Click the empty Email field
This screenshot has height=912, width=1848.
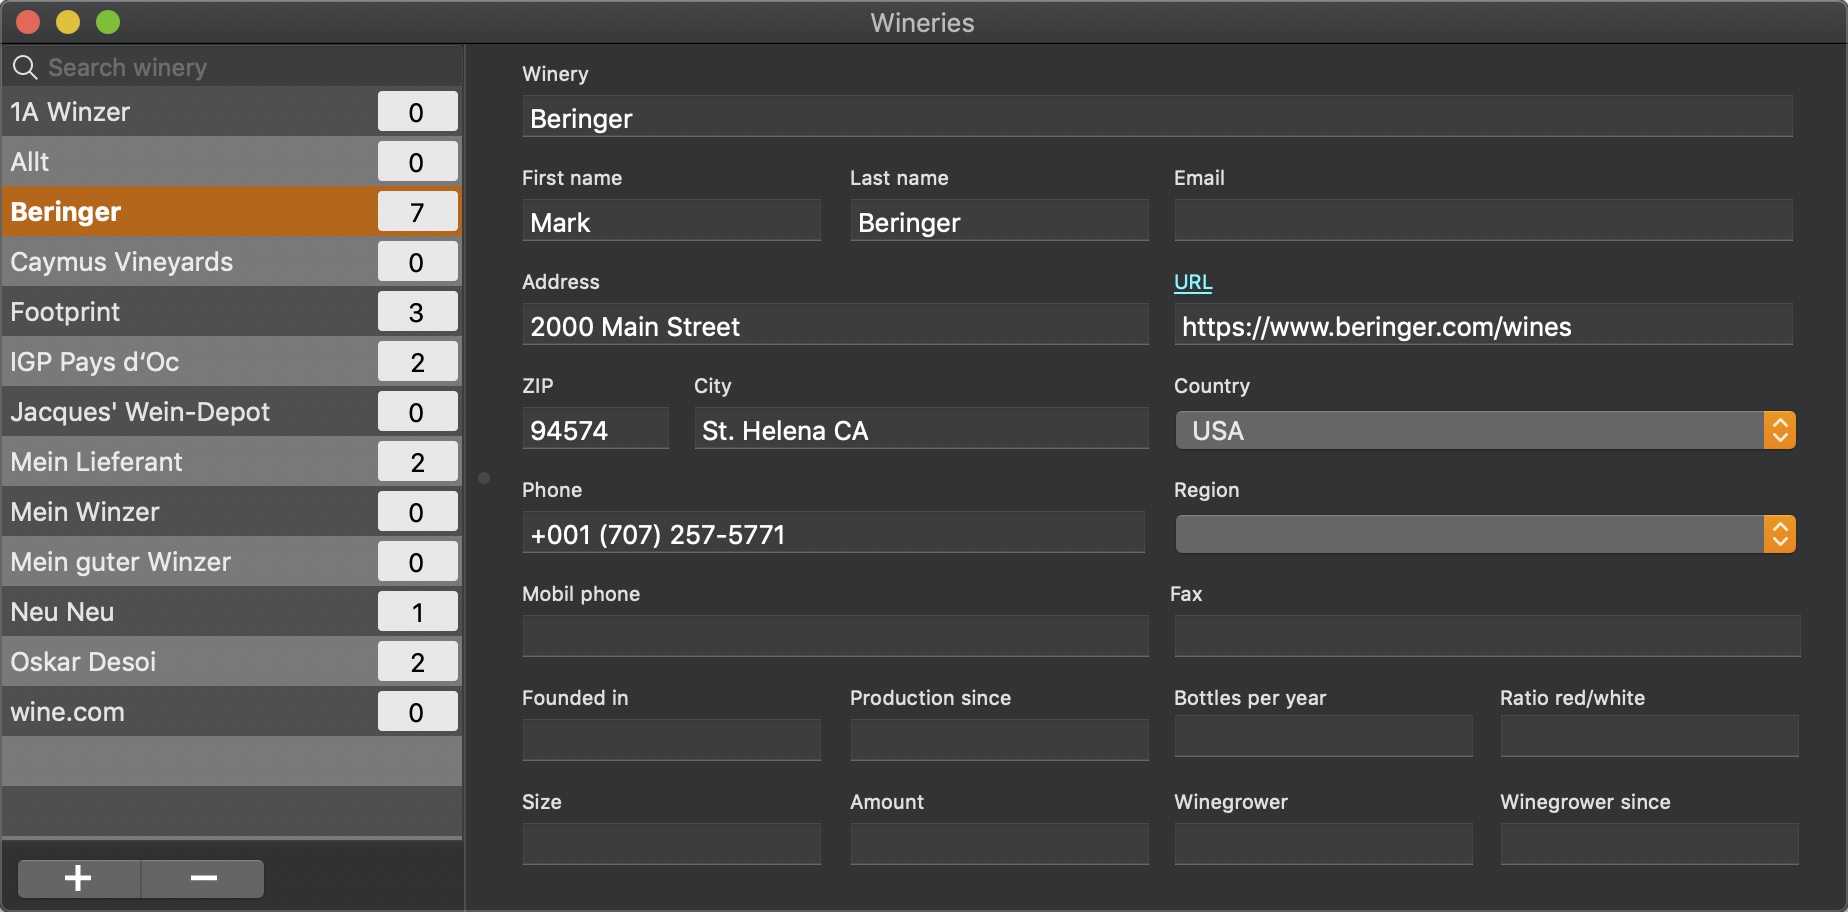point(1483,221)
